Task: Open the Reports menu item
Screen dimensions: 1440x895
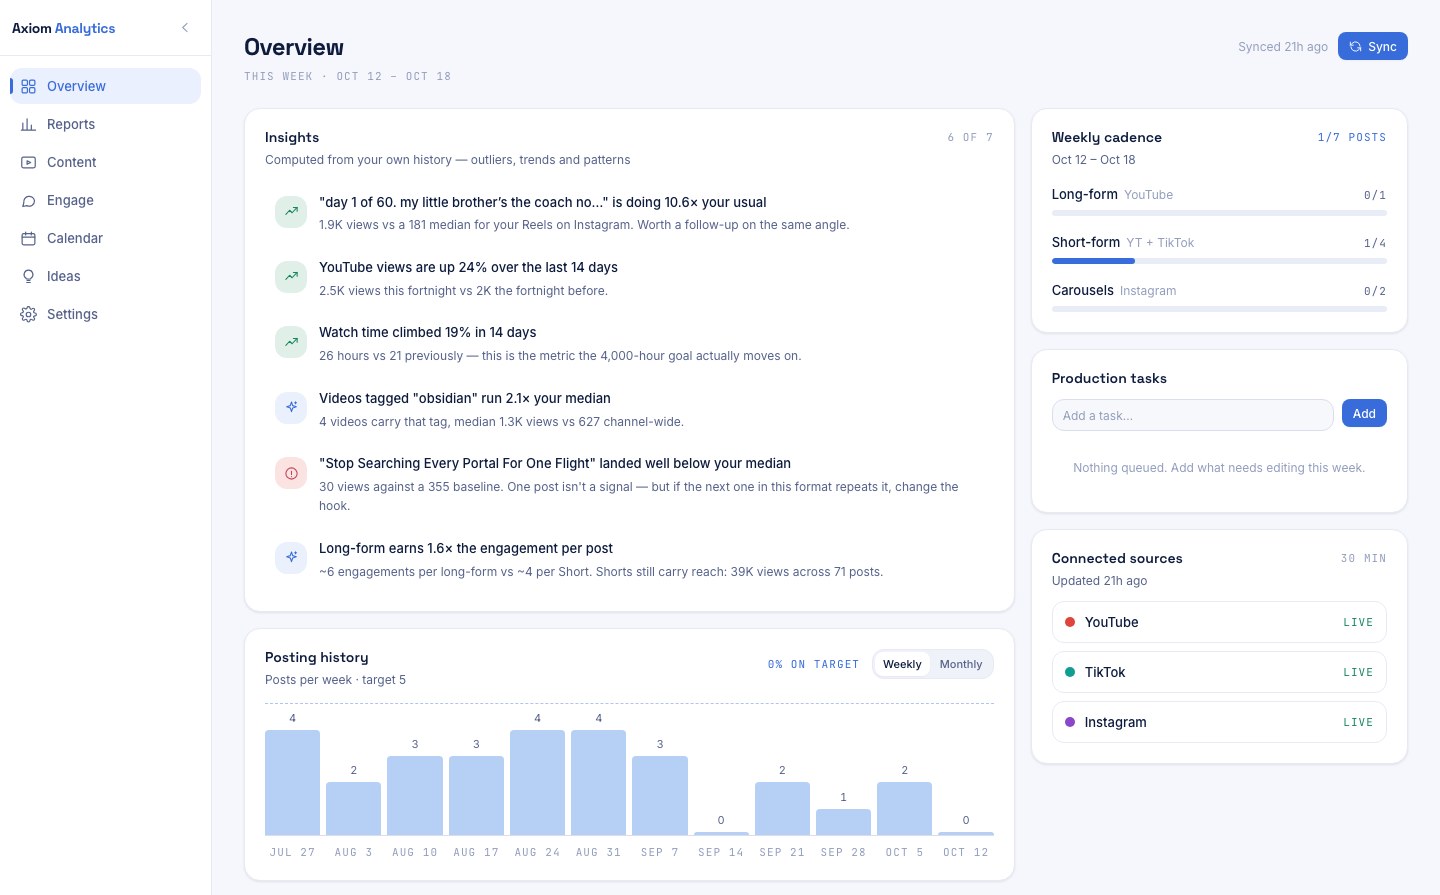Action: coord(105,124)
